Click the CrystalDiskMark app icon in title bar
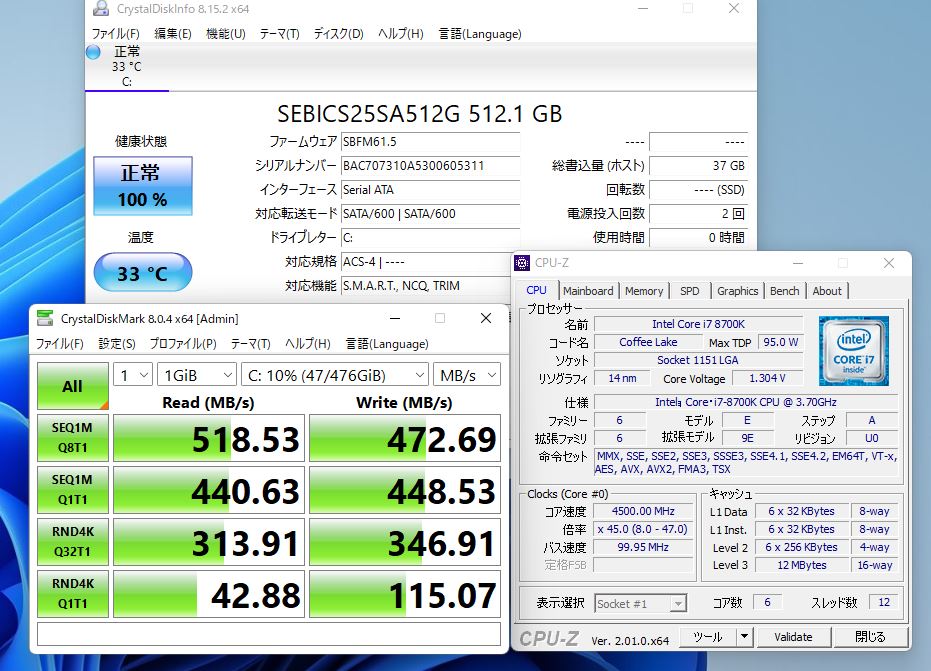Viewport: 931px width, 671px height. coord(45,318)
